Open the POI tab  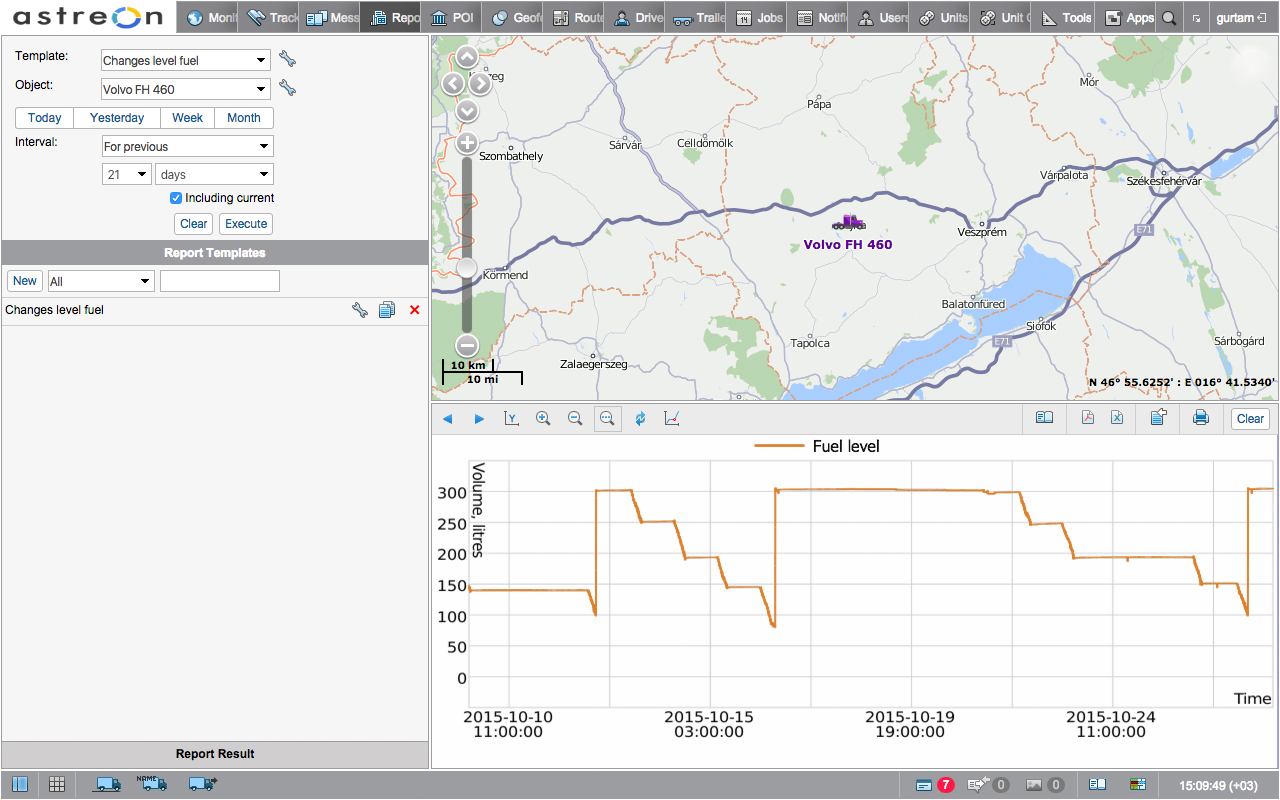point(452,17)
